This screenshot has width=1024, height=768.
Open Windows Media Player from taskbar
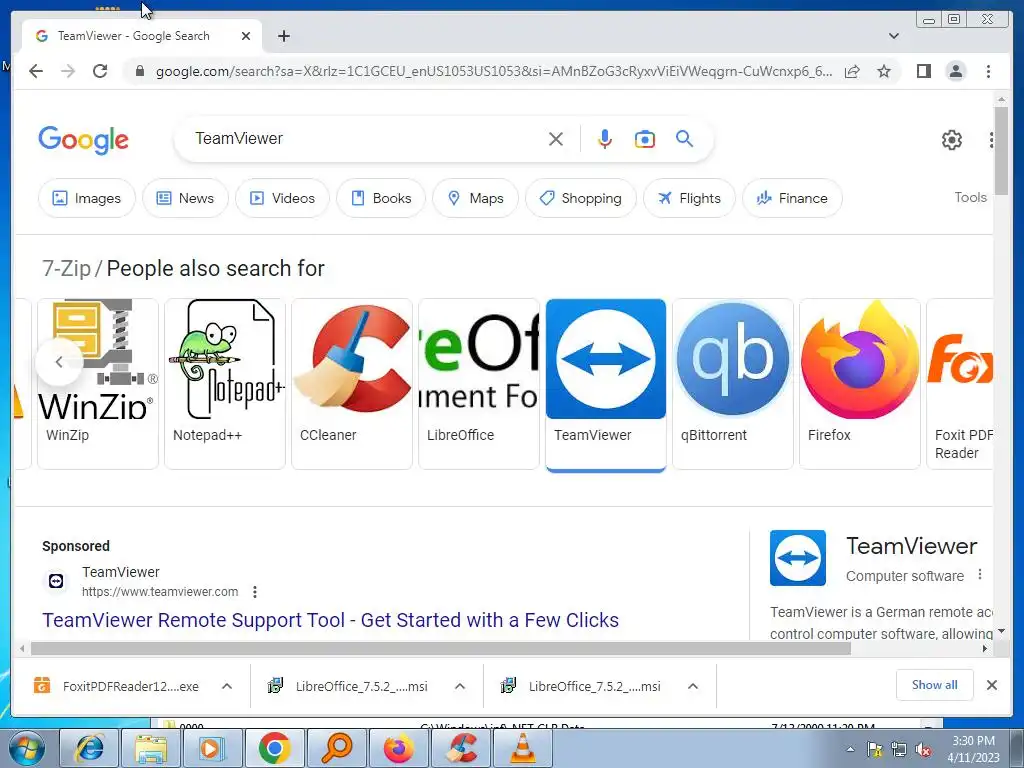pos(212,748)
